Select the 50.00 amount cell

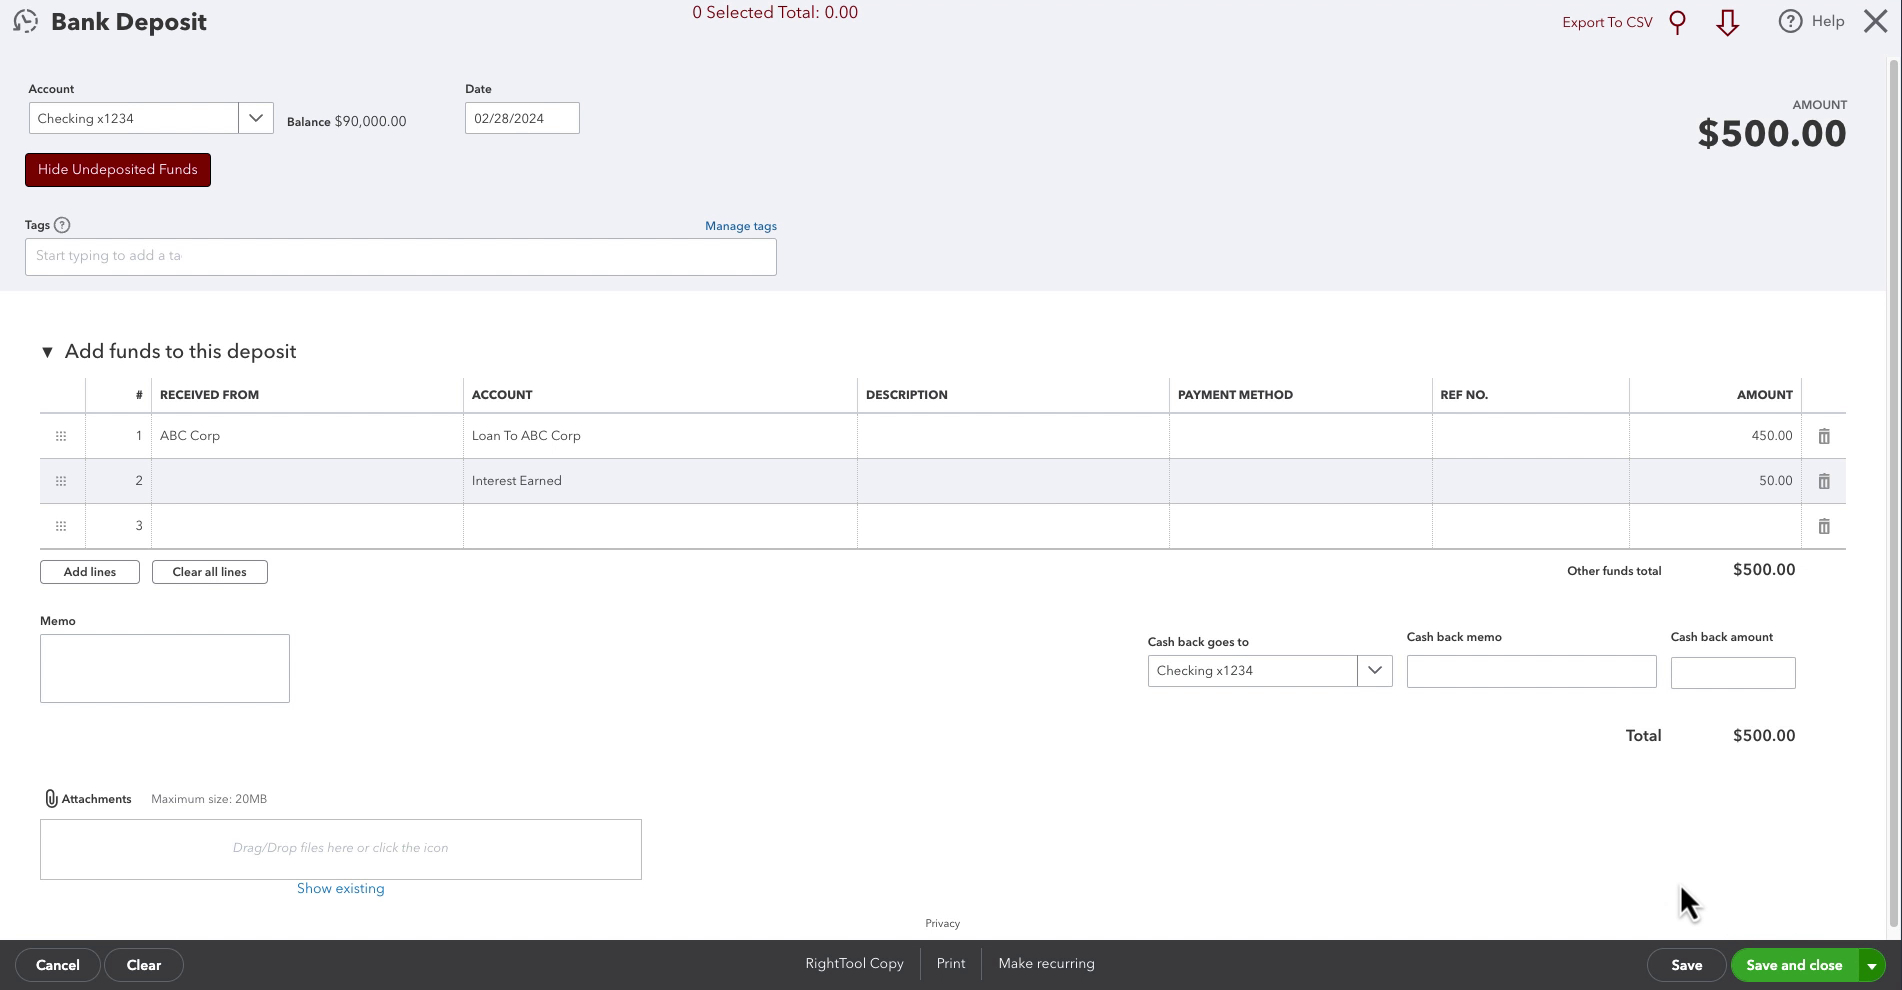pyautogui.click(x=1715, y=481)
